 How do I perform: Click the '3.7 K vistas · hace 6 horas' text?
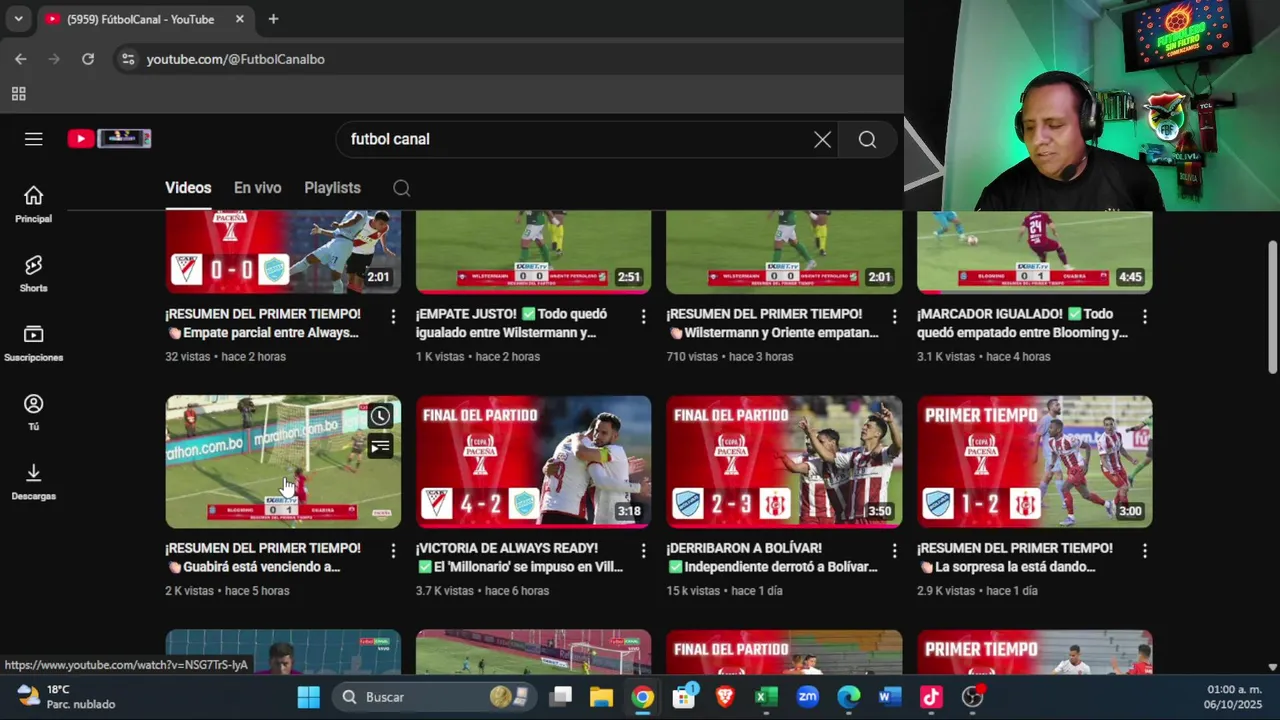click(x=483, y=591)
